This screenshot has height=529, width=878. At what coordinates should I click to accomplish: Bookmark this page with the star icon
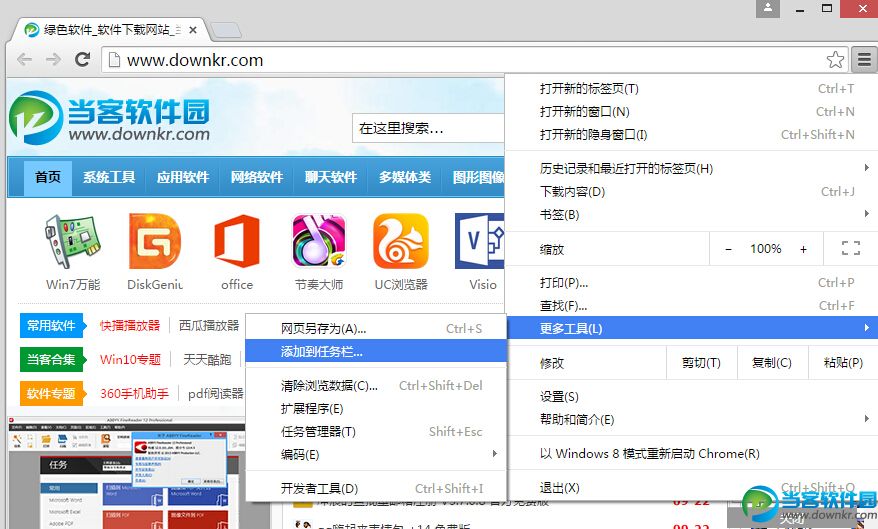point(835,59)
